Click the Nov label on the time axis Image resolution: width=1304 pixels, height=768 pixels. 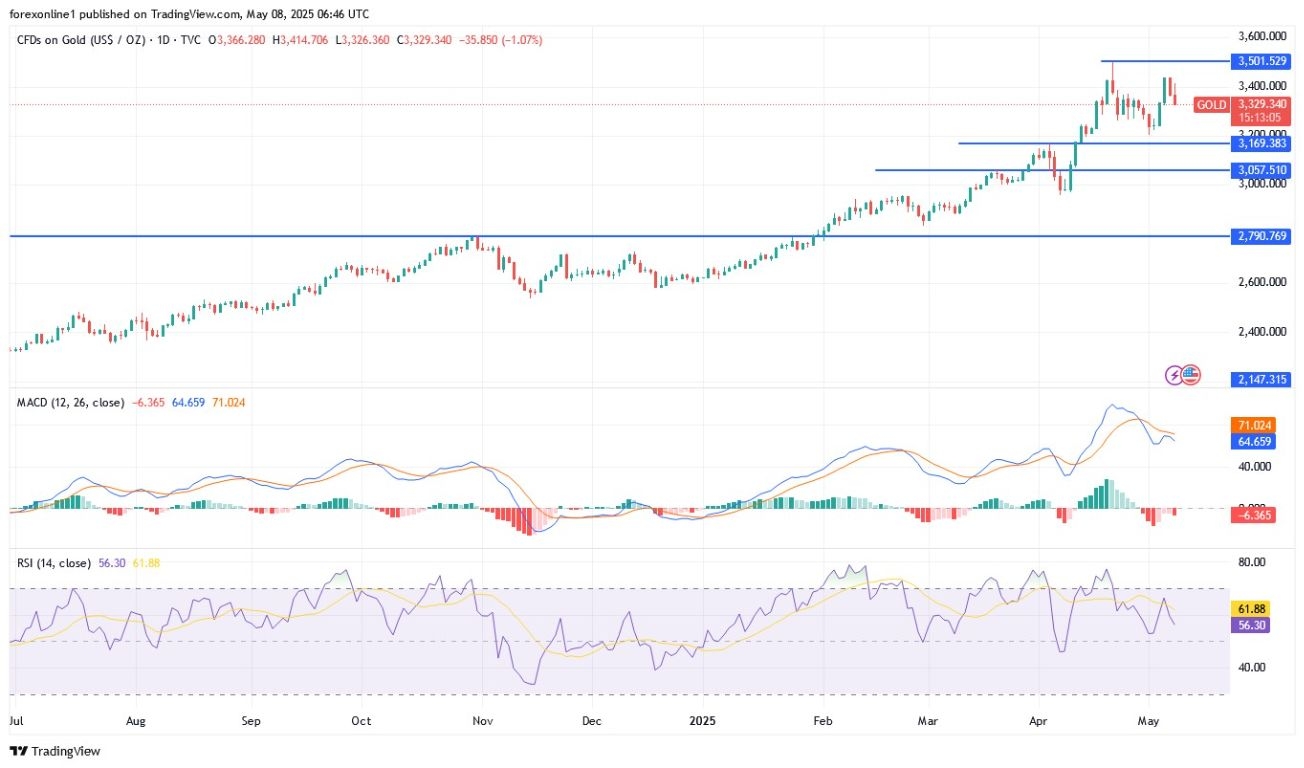[x=482, y=719]
